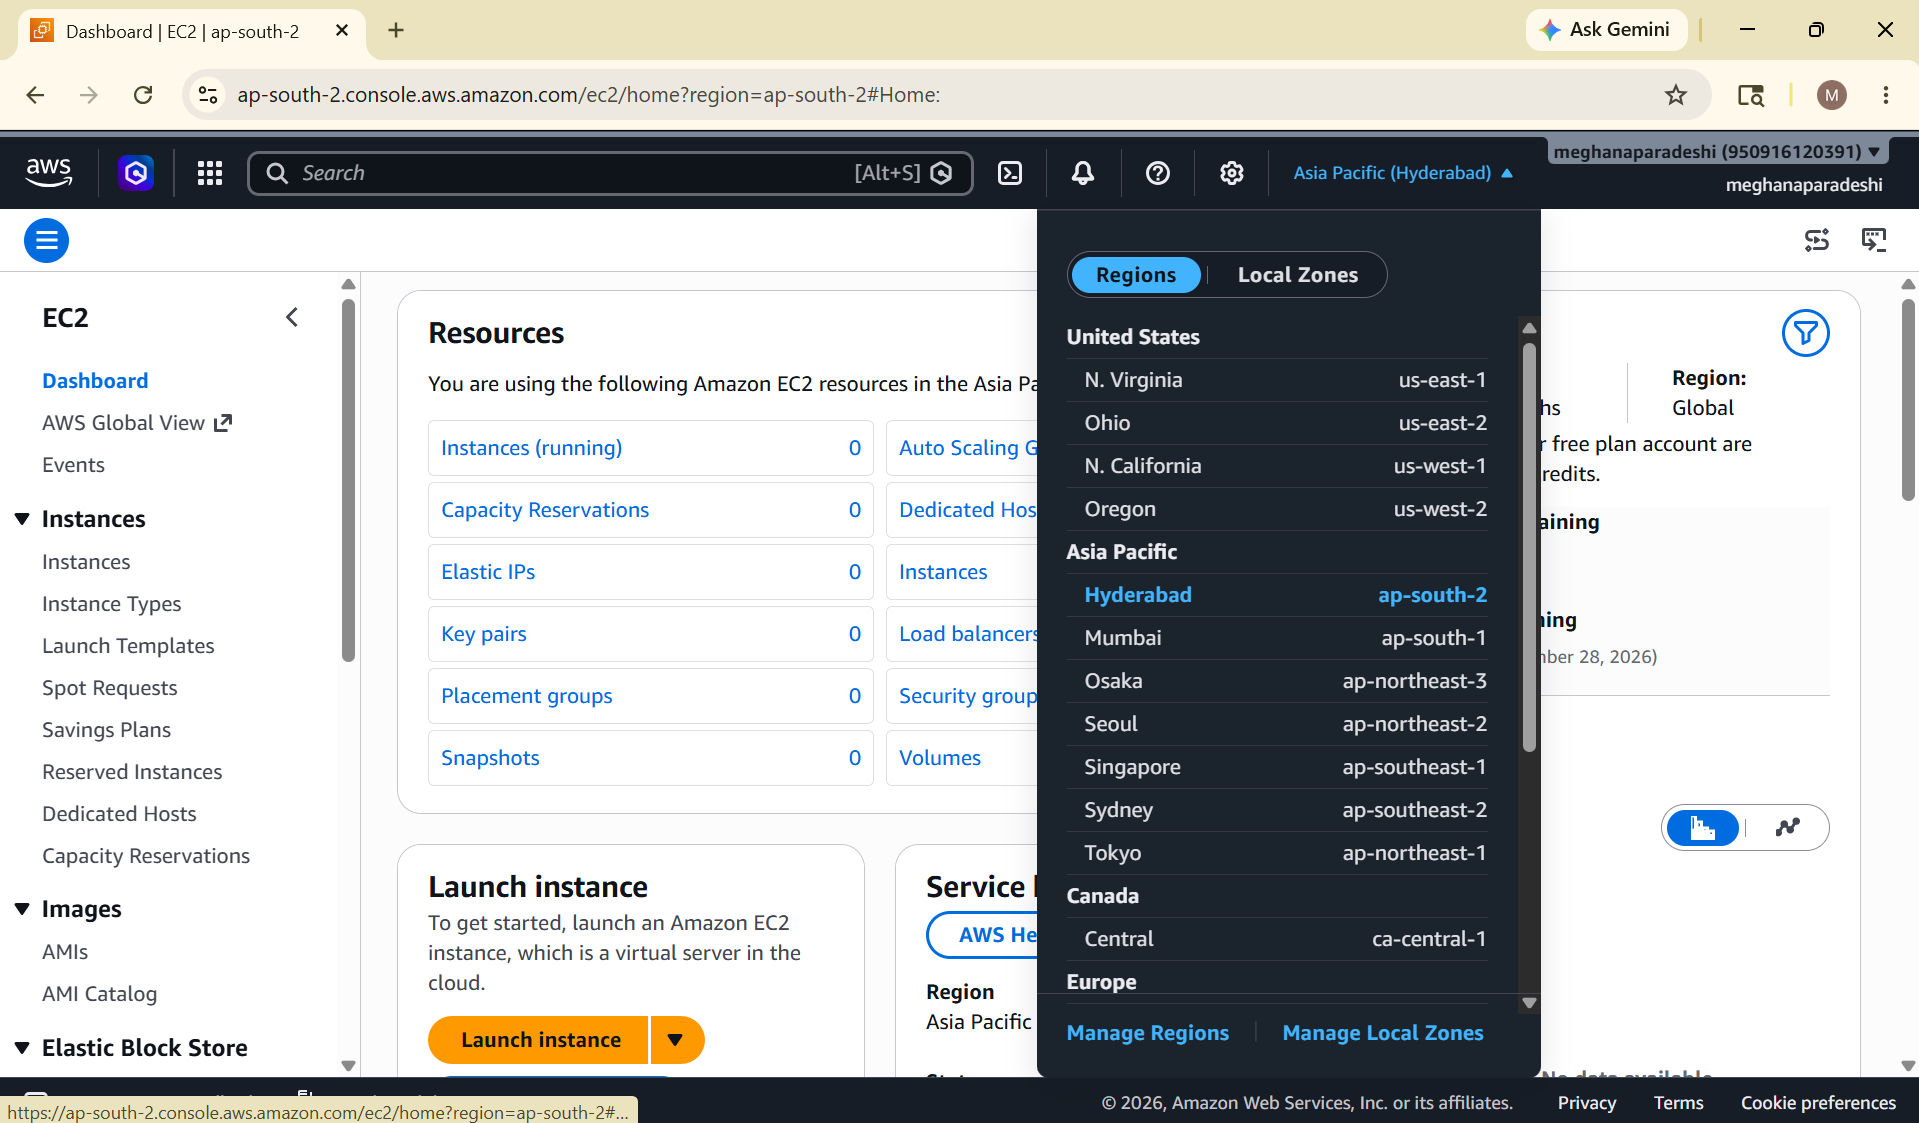Collapse the Elastic Block Store section
The height and width of the screenshot is (1123, 1919).
point(22,1048)
